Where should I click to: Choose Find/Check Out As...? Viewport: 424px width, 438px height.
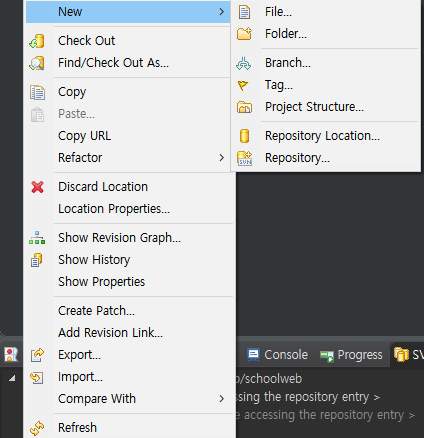128,63
